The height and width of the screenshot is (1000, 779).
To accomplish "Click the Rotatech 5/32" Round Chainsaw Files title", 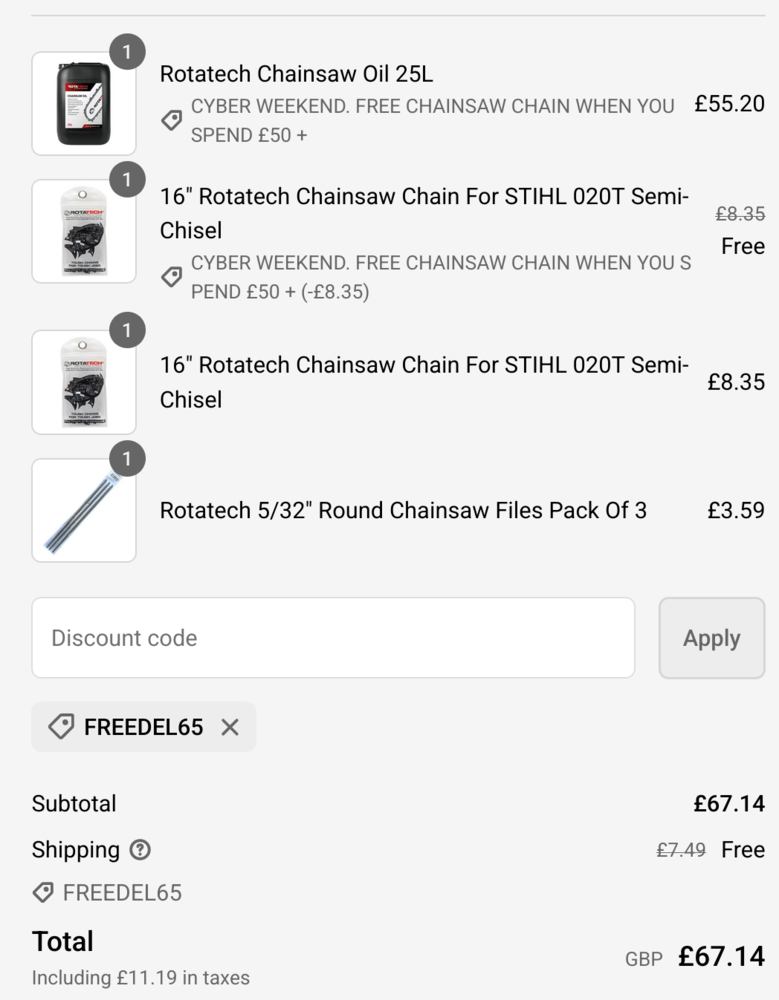I will pos(403,510).
